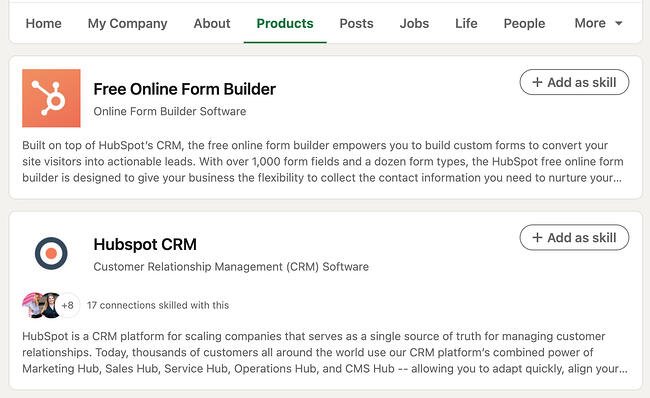View the Posts tab

[x=357, y=23]
